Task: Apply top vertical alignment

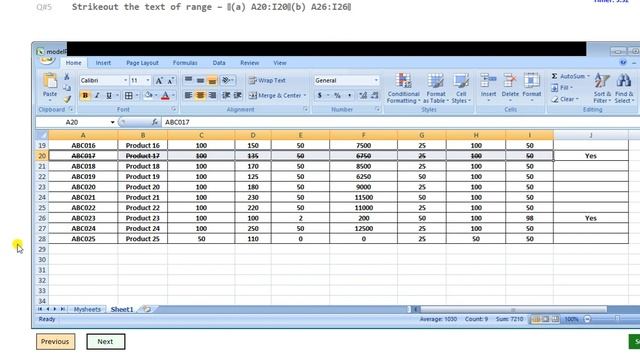Action: (x=188, y=80)
